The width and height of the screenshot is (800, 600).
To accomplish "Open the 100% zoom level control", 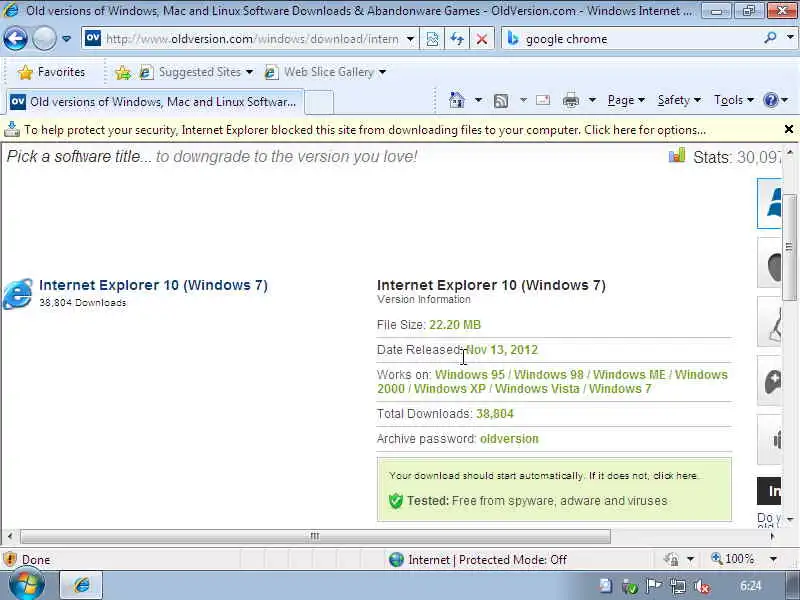I will pos(732,559).
